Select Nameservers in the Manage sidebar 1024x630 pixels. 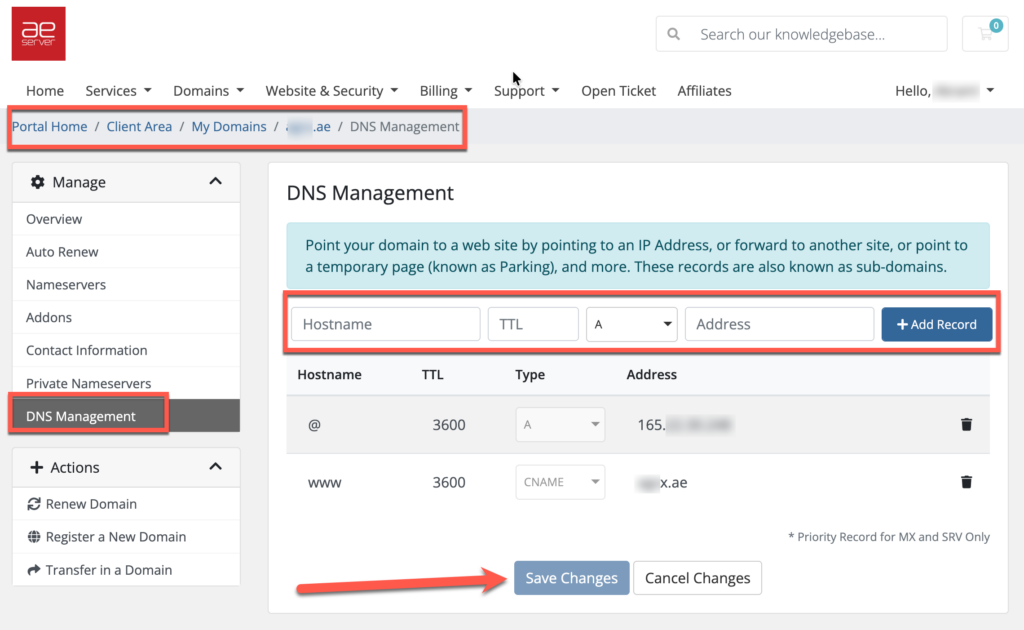[x=66, y=285]
